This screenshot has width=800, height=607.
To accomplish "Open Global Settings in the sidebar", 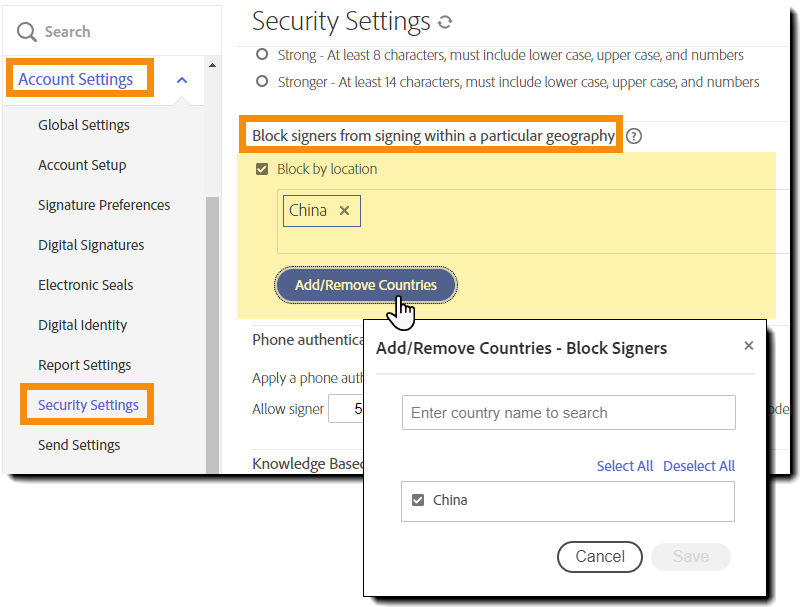I will [84, 125].
